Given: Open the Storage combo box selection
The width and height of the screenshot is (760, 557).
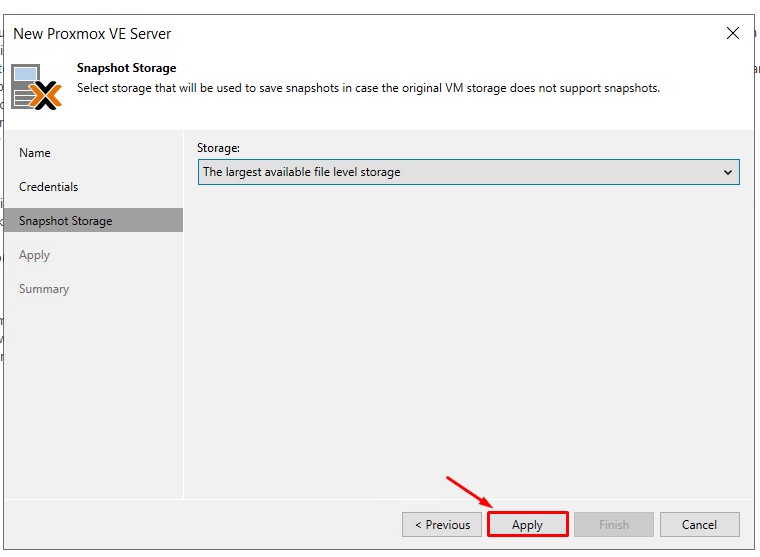Looking at the screenshot, I should [x=460, y=172].
